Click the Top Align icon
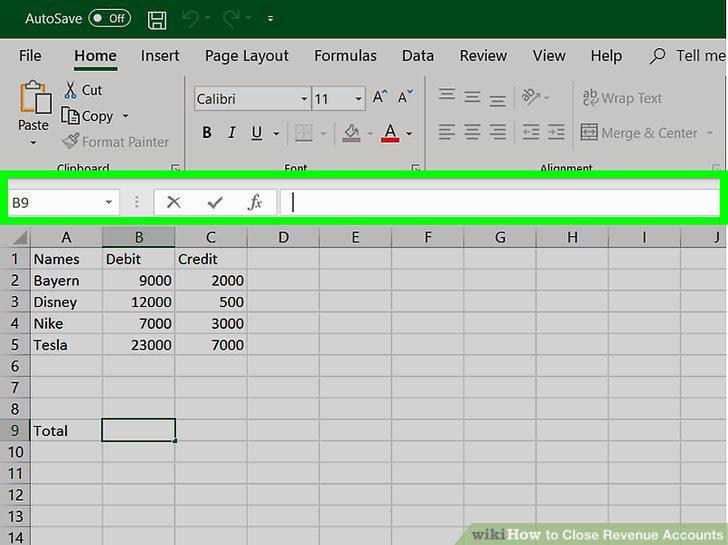The height and width of the screenshot is (545, 728). click(x=447, y=96)
